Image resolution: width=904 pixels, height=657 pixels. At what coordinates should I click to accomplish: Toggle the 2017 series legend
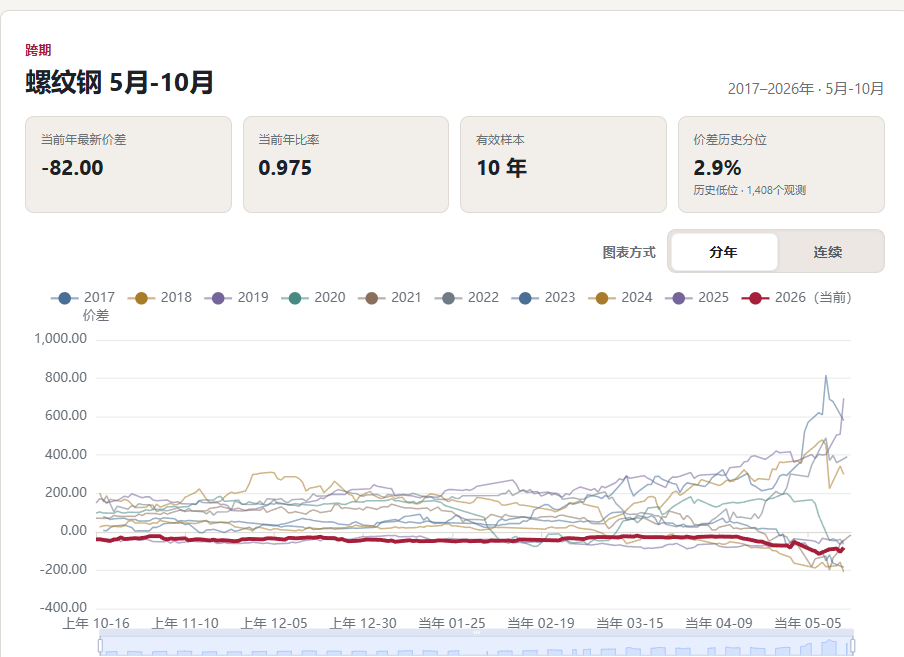[83, 297]
